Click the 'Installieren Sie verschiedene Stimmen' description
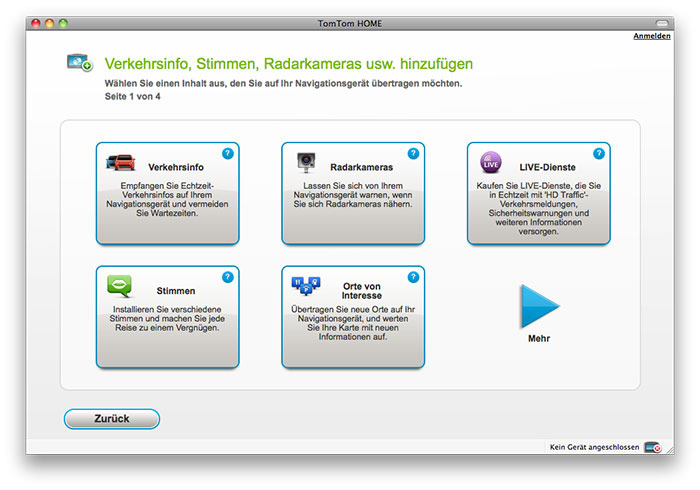The height and width of the screenshot is (490, 700). (167, 319)
